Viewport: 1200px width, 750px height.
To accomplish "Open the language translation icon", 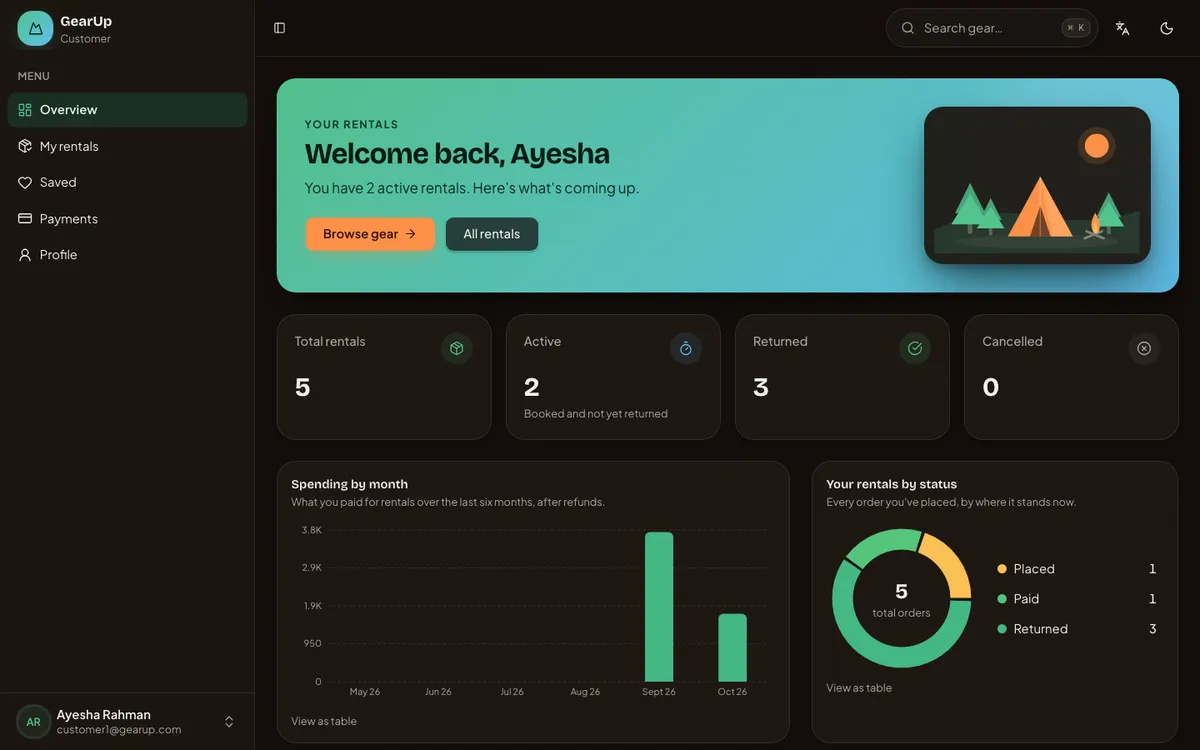I will pos(1122,28).
